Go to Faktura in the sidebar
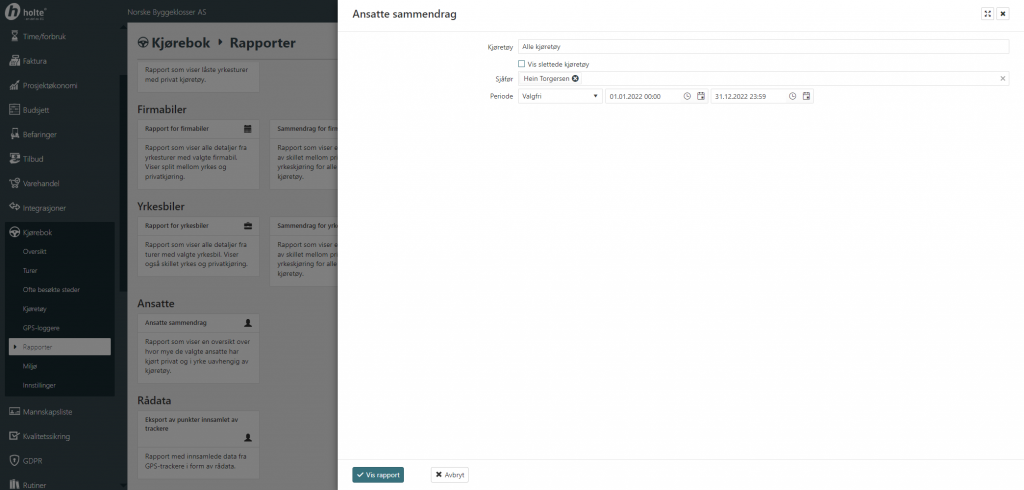 click(x=35, y=60)
